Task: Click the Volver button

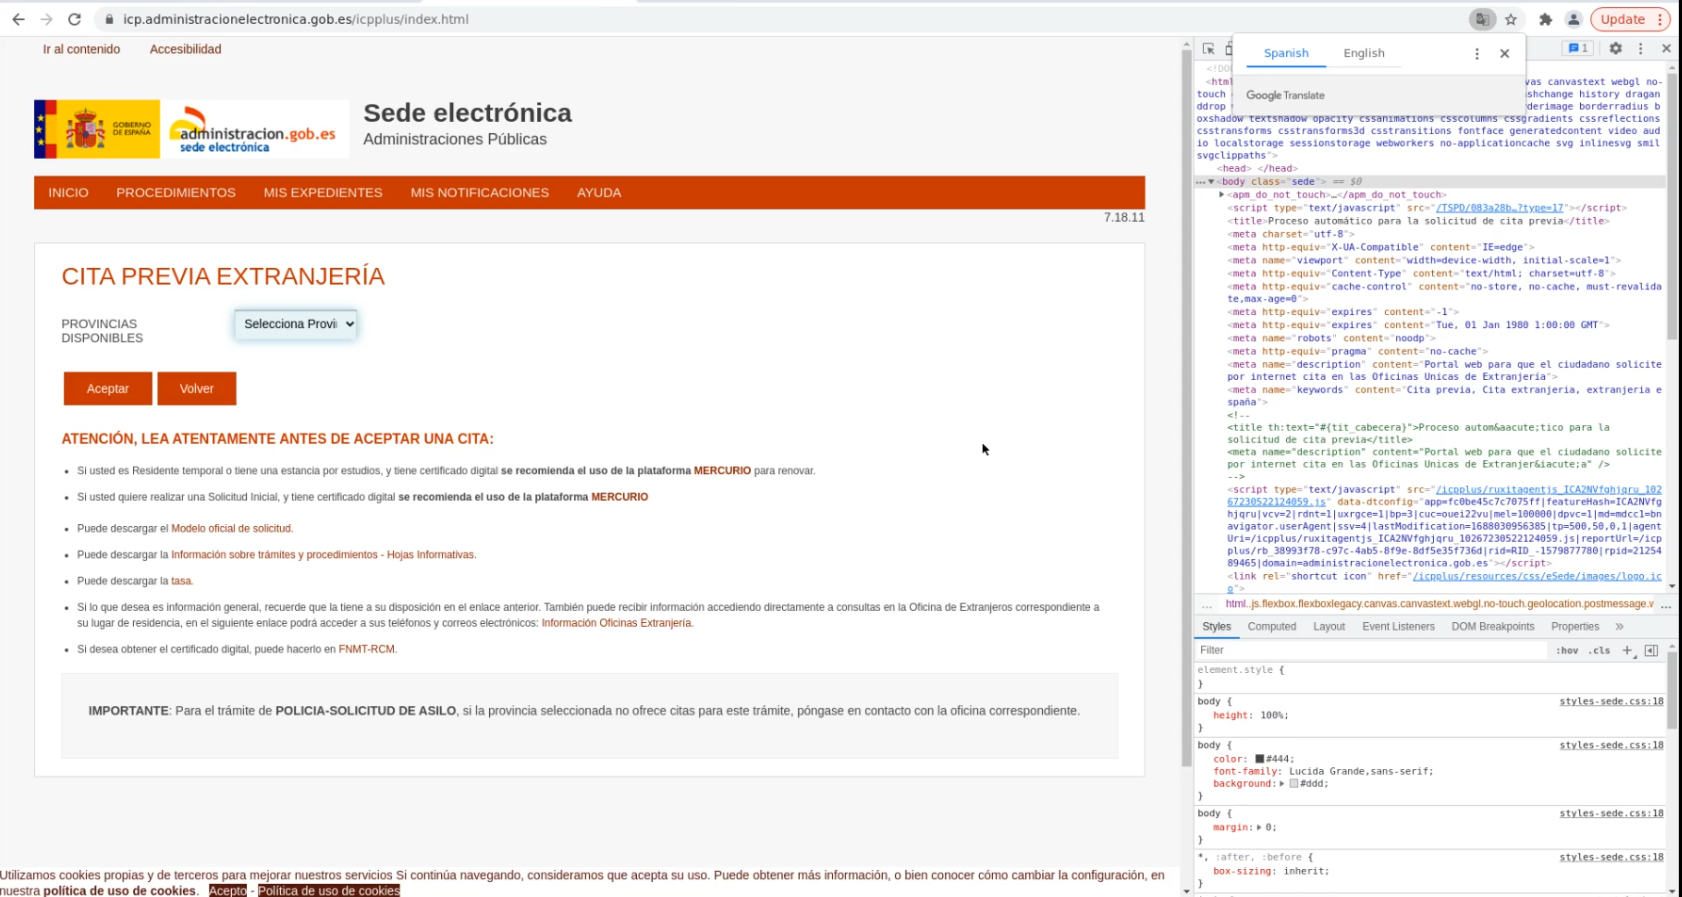Action: (197, 389)
